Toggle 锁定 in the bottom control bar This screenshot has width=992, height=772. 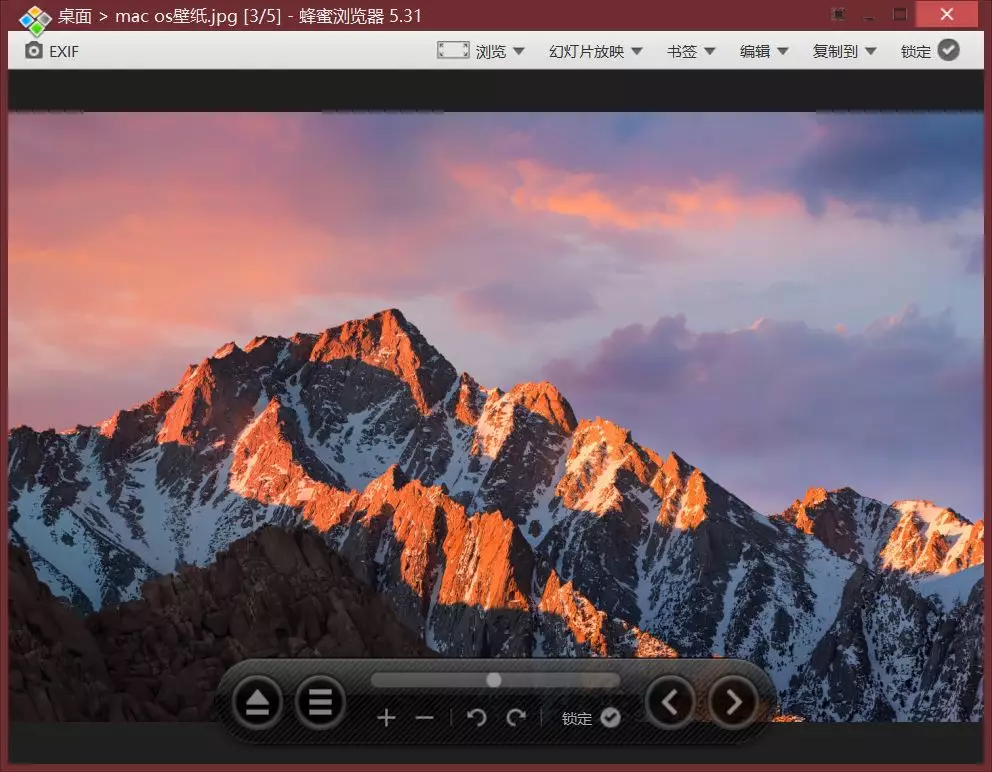tap(591, 718)
